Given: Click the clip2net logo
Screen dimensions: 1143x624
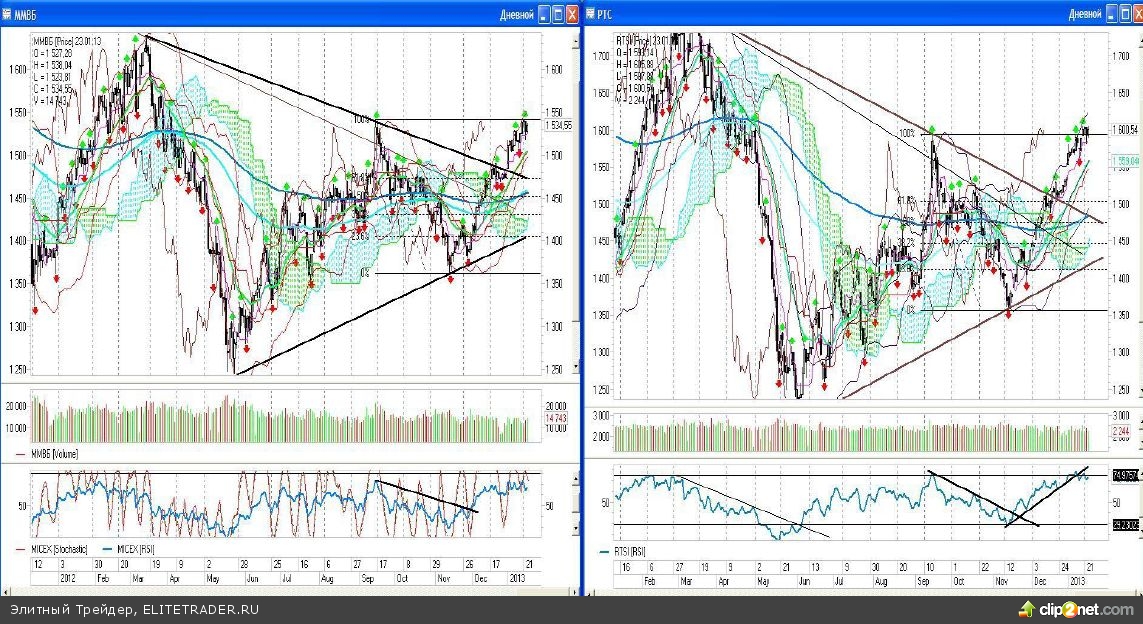Looking at the screenshot, I should [1074, 608].
